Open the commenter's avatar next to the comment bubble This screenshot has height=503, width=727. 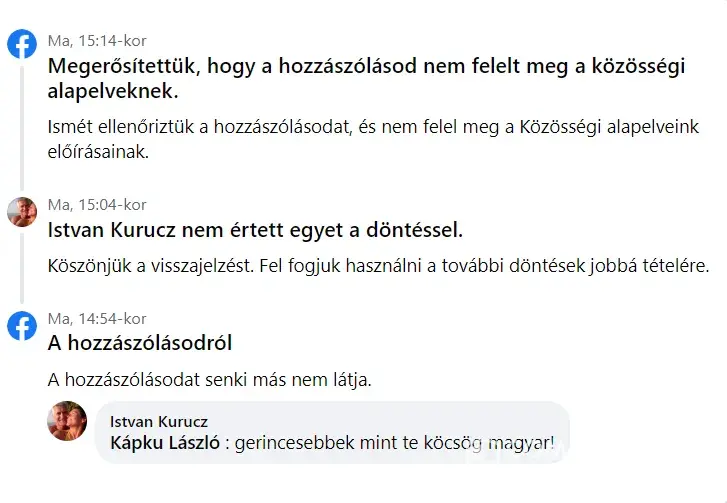point(67,420)
